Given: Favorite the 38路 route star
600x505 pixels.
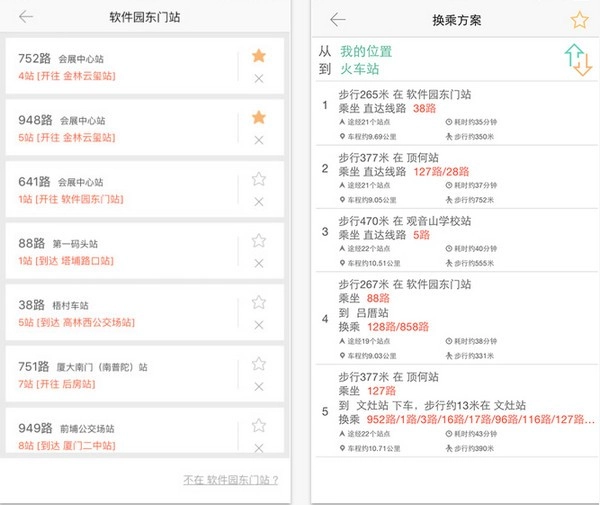Looking at the screenshot, I should point(259,302).
